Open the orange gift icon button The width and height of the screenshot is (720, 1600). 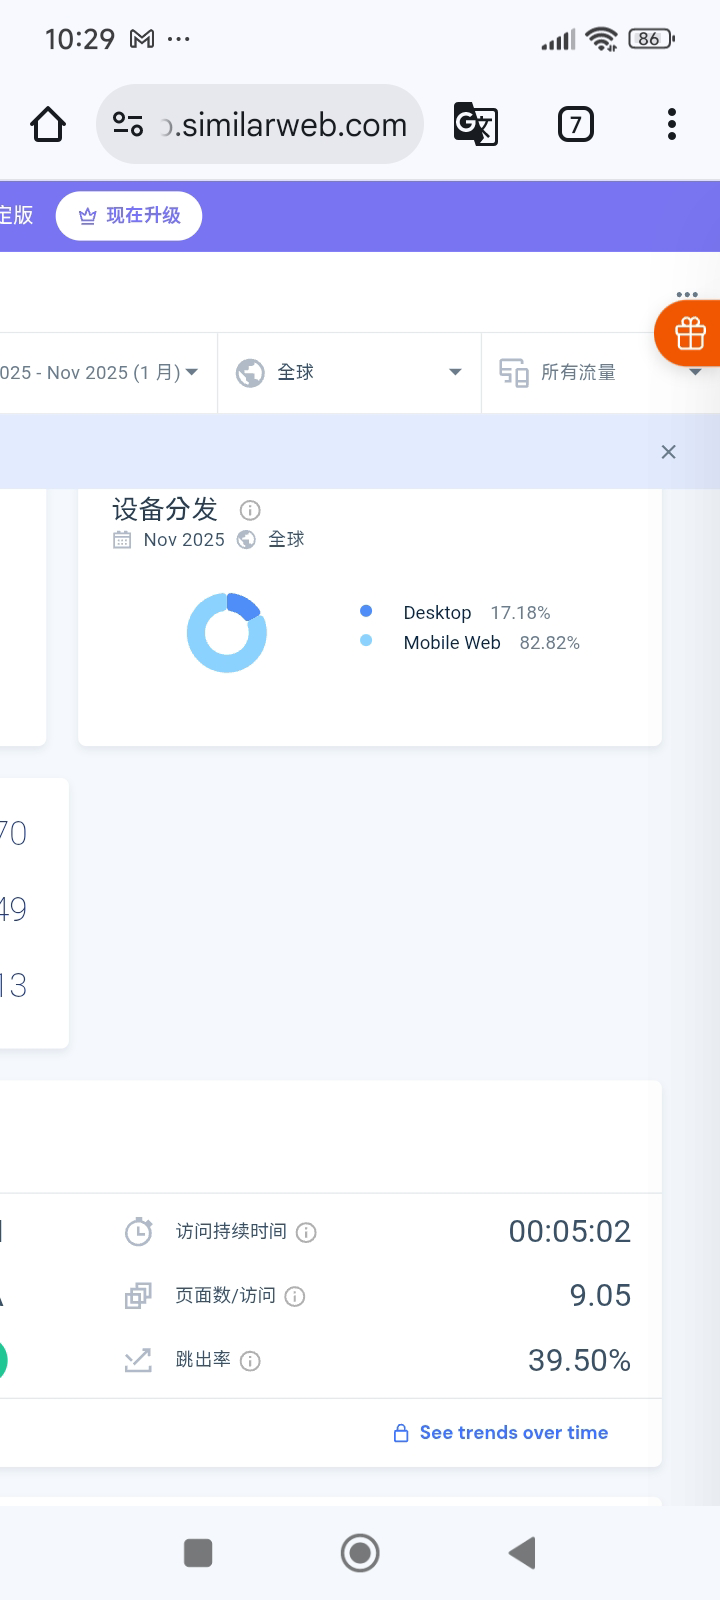(x=689, y=334)
